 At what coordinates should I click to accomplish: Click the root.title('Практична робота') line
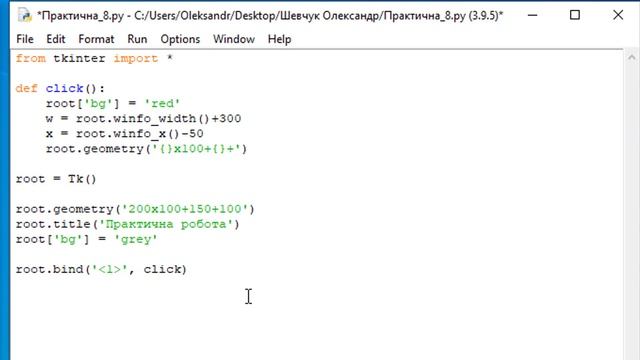[x=128, y=224]
